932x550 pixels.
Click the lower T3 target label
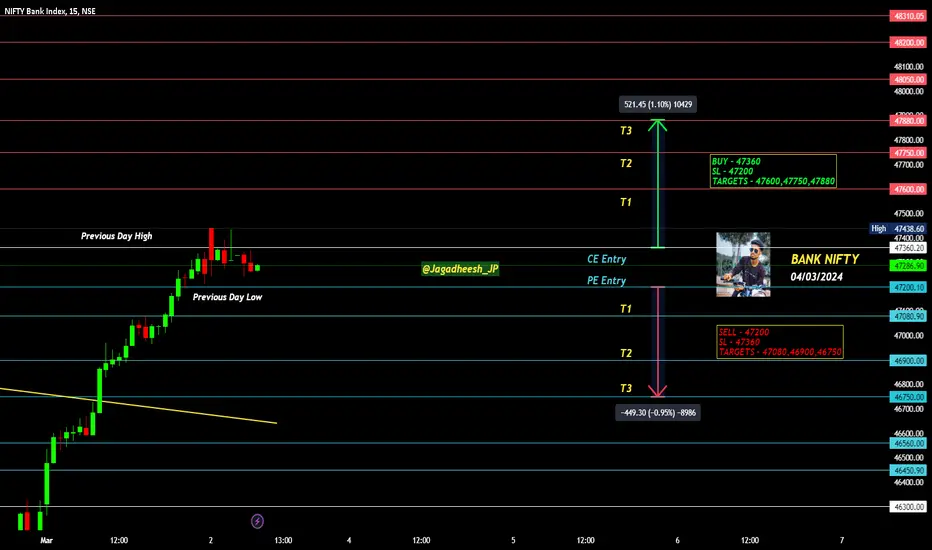(626, 388)
